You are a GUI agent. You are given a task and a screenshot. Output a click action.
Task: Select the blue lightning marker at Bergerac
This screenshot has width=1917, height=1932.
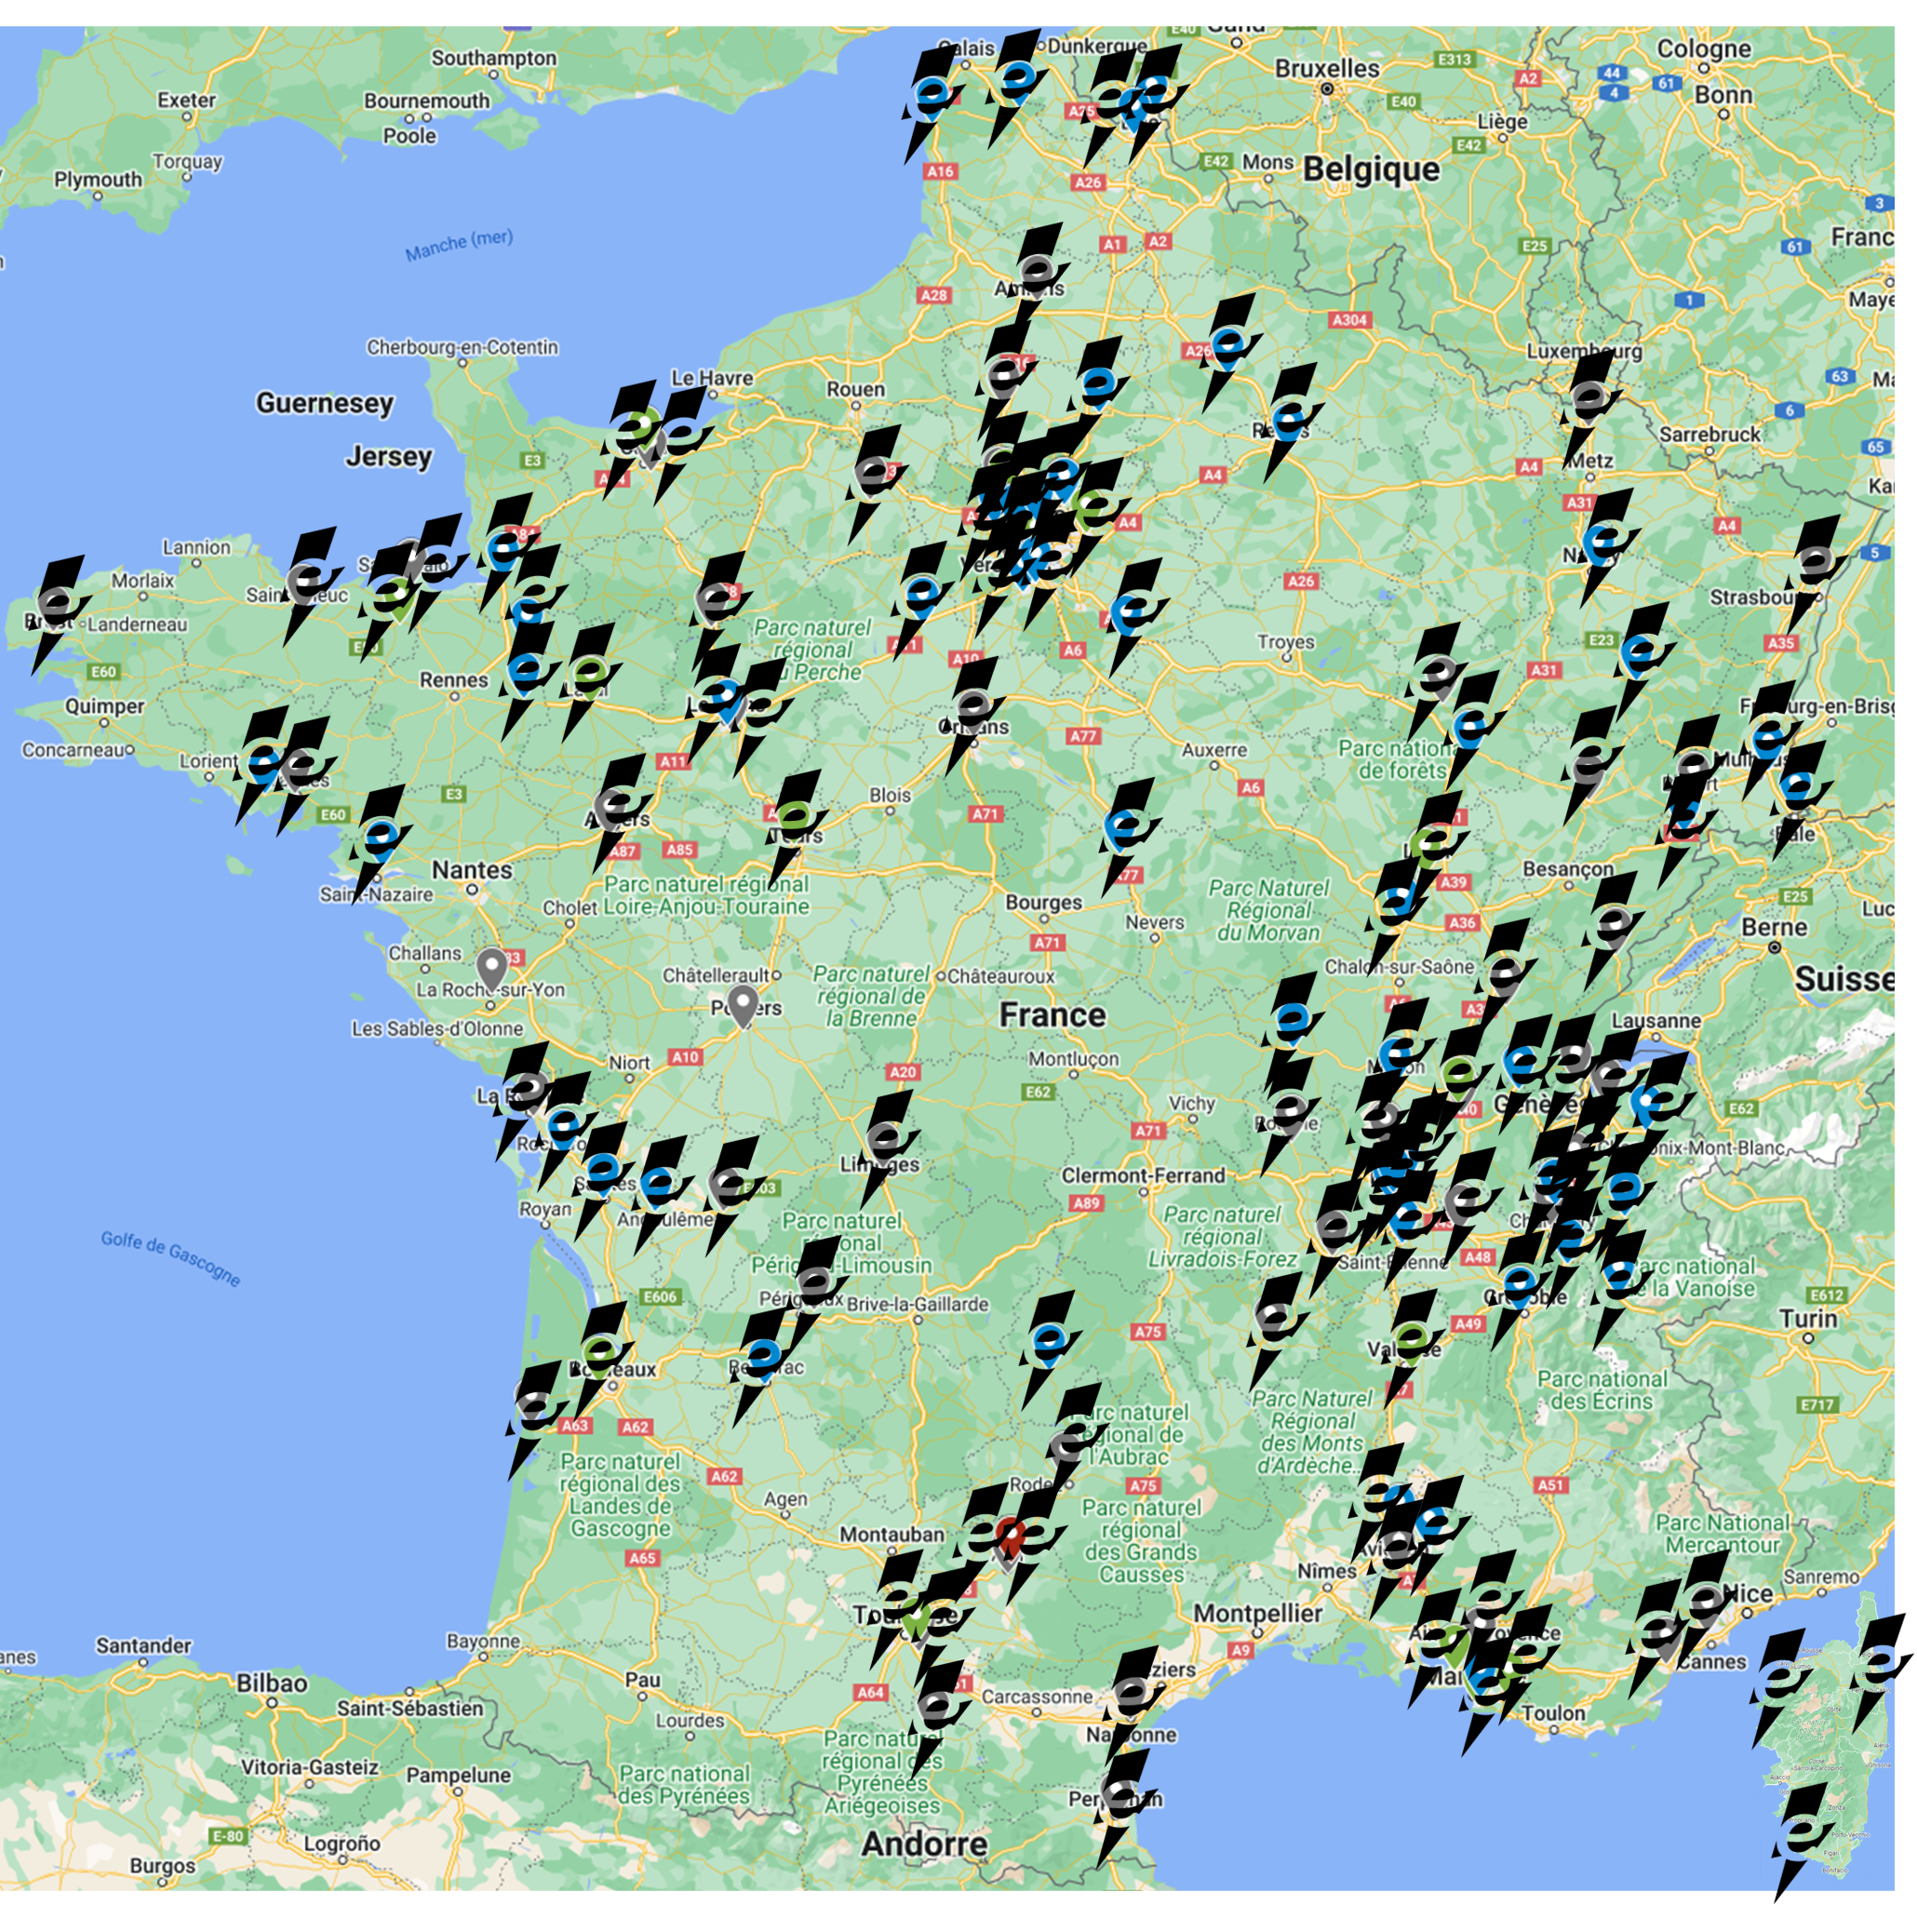coord(762,1367)
